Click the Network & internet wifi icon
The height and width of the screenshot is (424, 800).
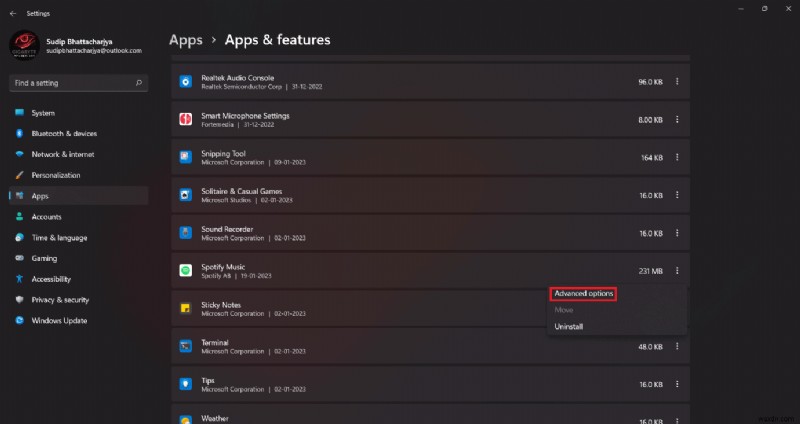[19, 154]
